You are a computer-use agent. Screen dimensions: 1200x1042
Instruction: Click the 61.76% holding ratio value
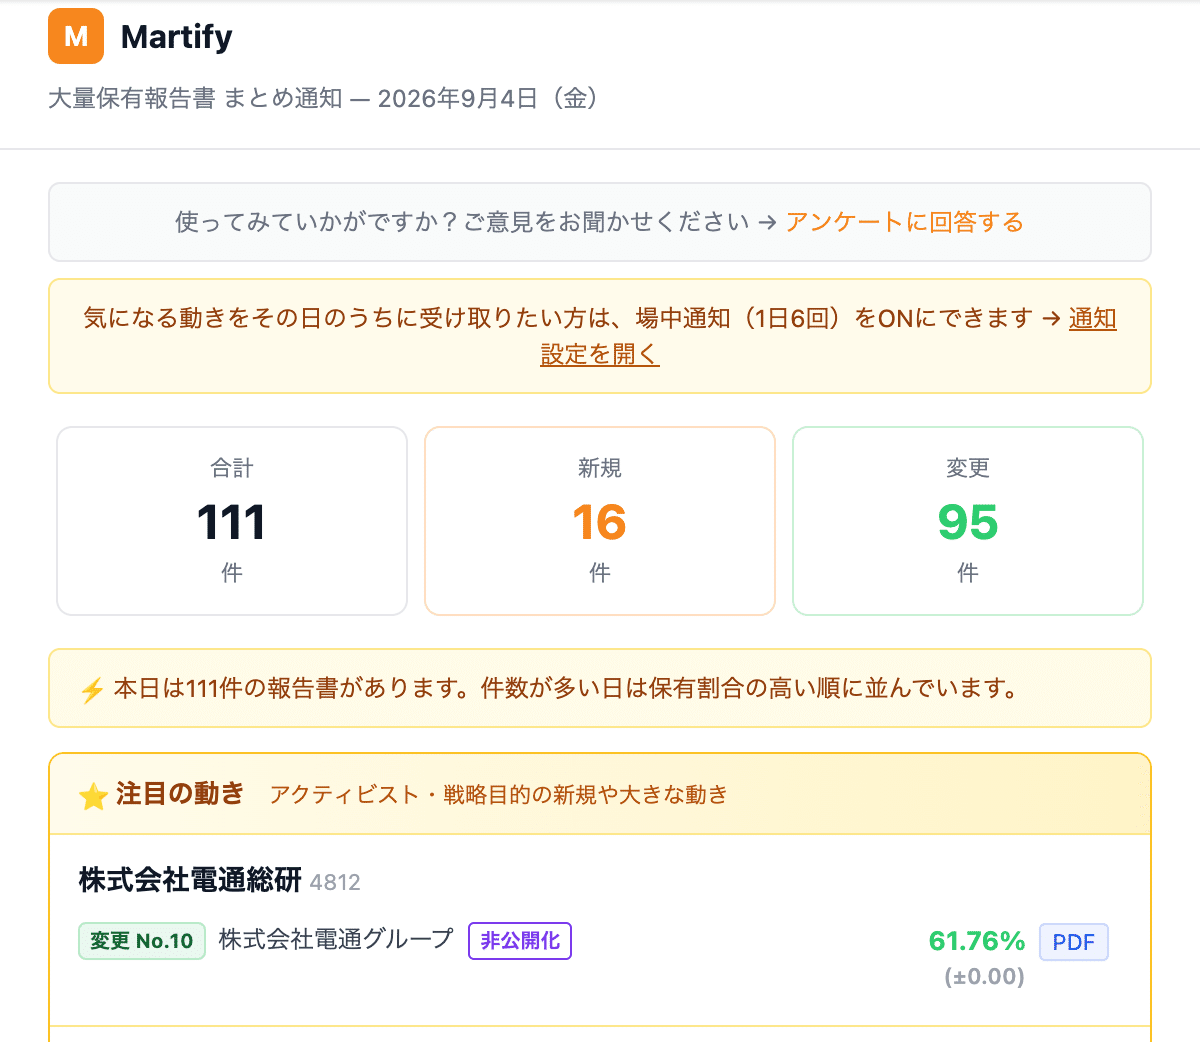click(x=977, y=941)
